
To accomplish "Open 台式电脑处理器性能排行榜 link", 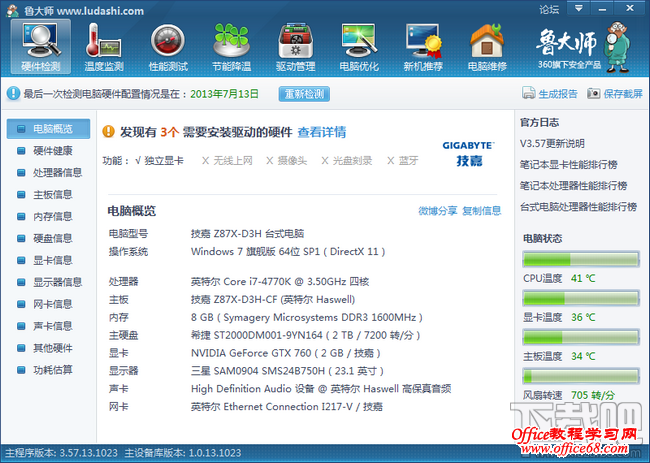I will click(x=578, y=207).
